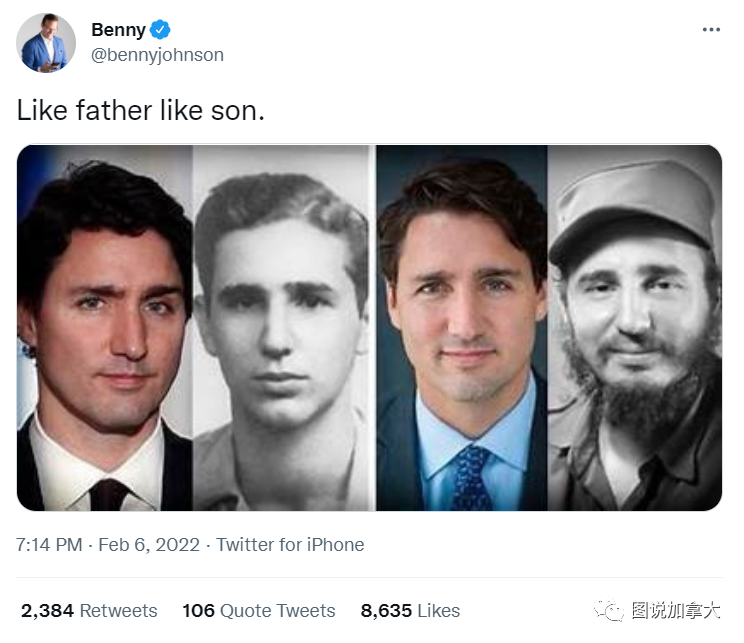Open the @bennyjohnson handle link

[x=157, y=55]
